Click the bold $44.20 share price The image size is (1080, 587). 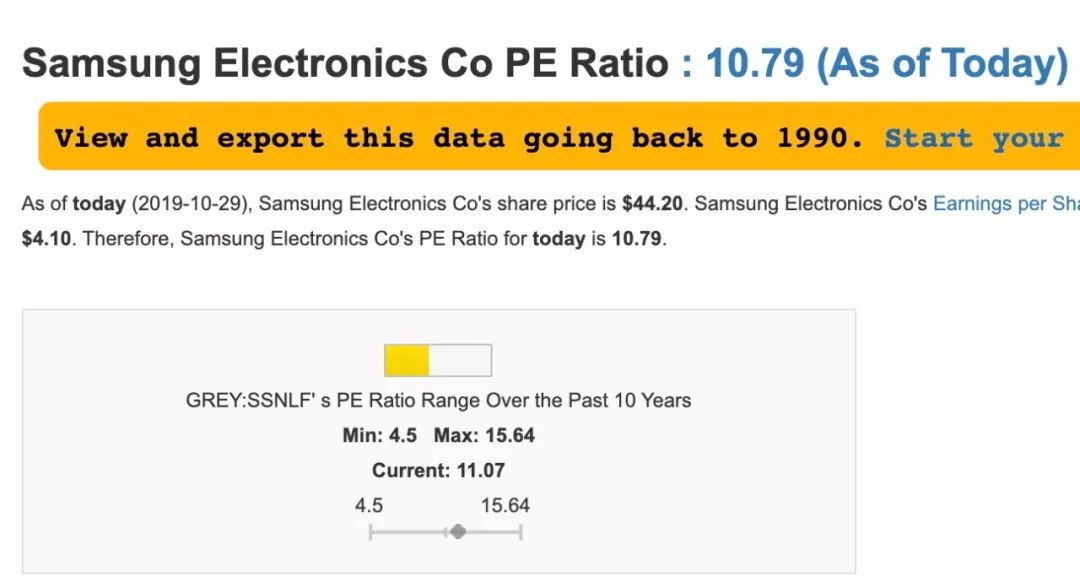652,204
